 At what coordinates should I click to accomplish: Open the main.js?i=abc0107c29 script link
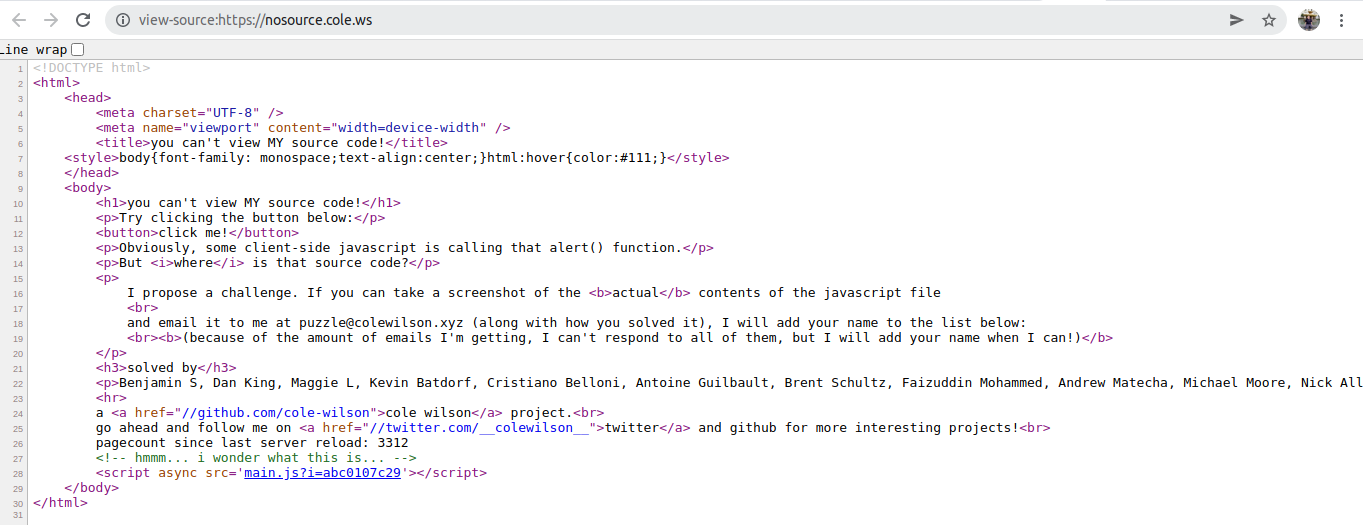coord(323,472)
